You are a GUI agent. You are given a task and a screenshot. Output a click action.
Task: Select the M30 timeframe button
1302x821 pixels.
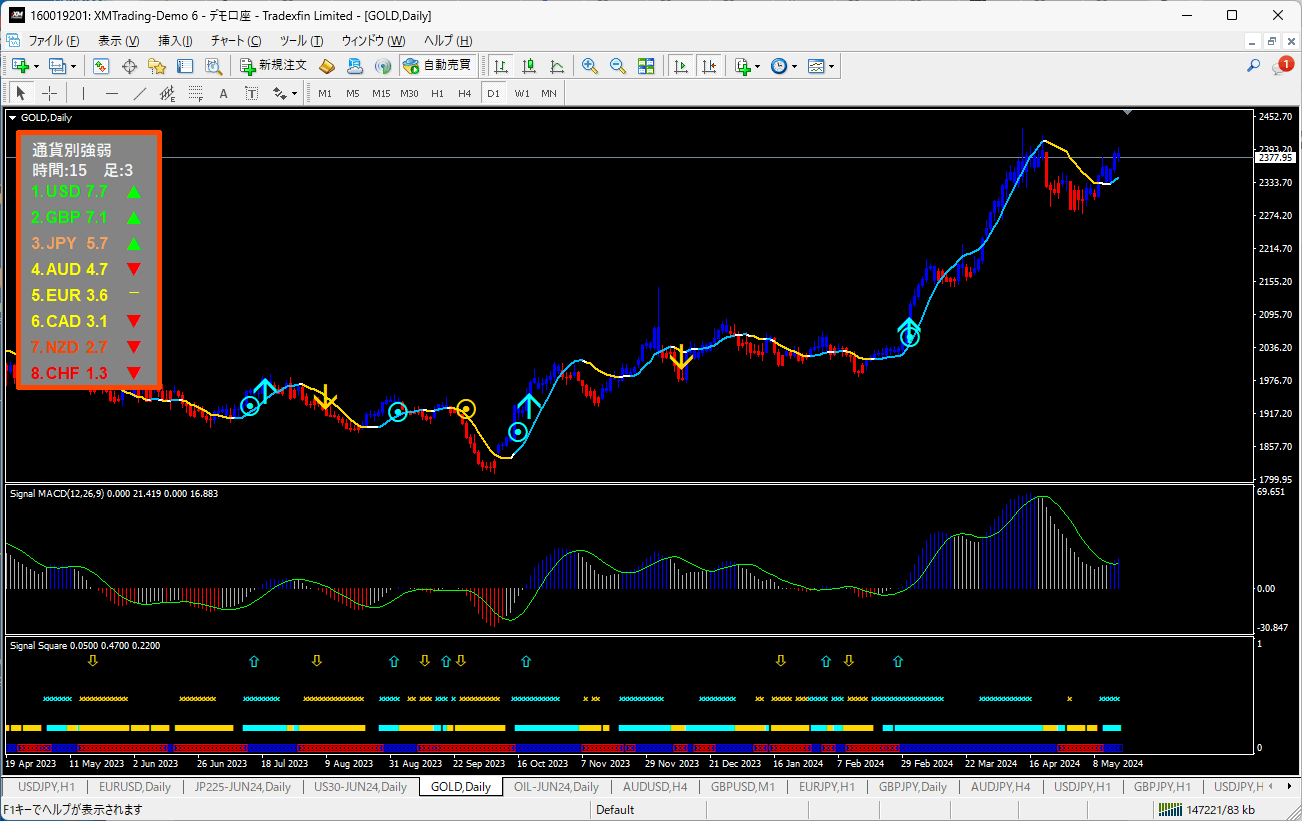409,93
